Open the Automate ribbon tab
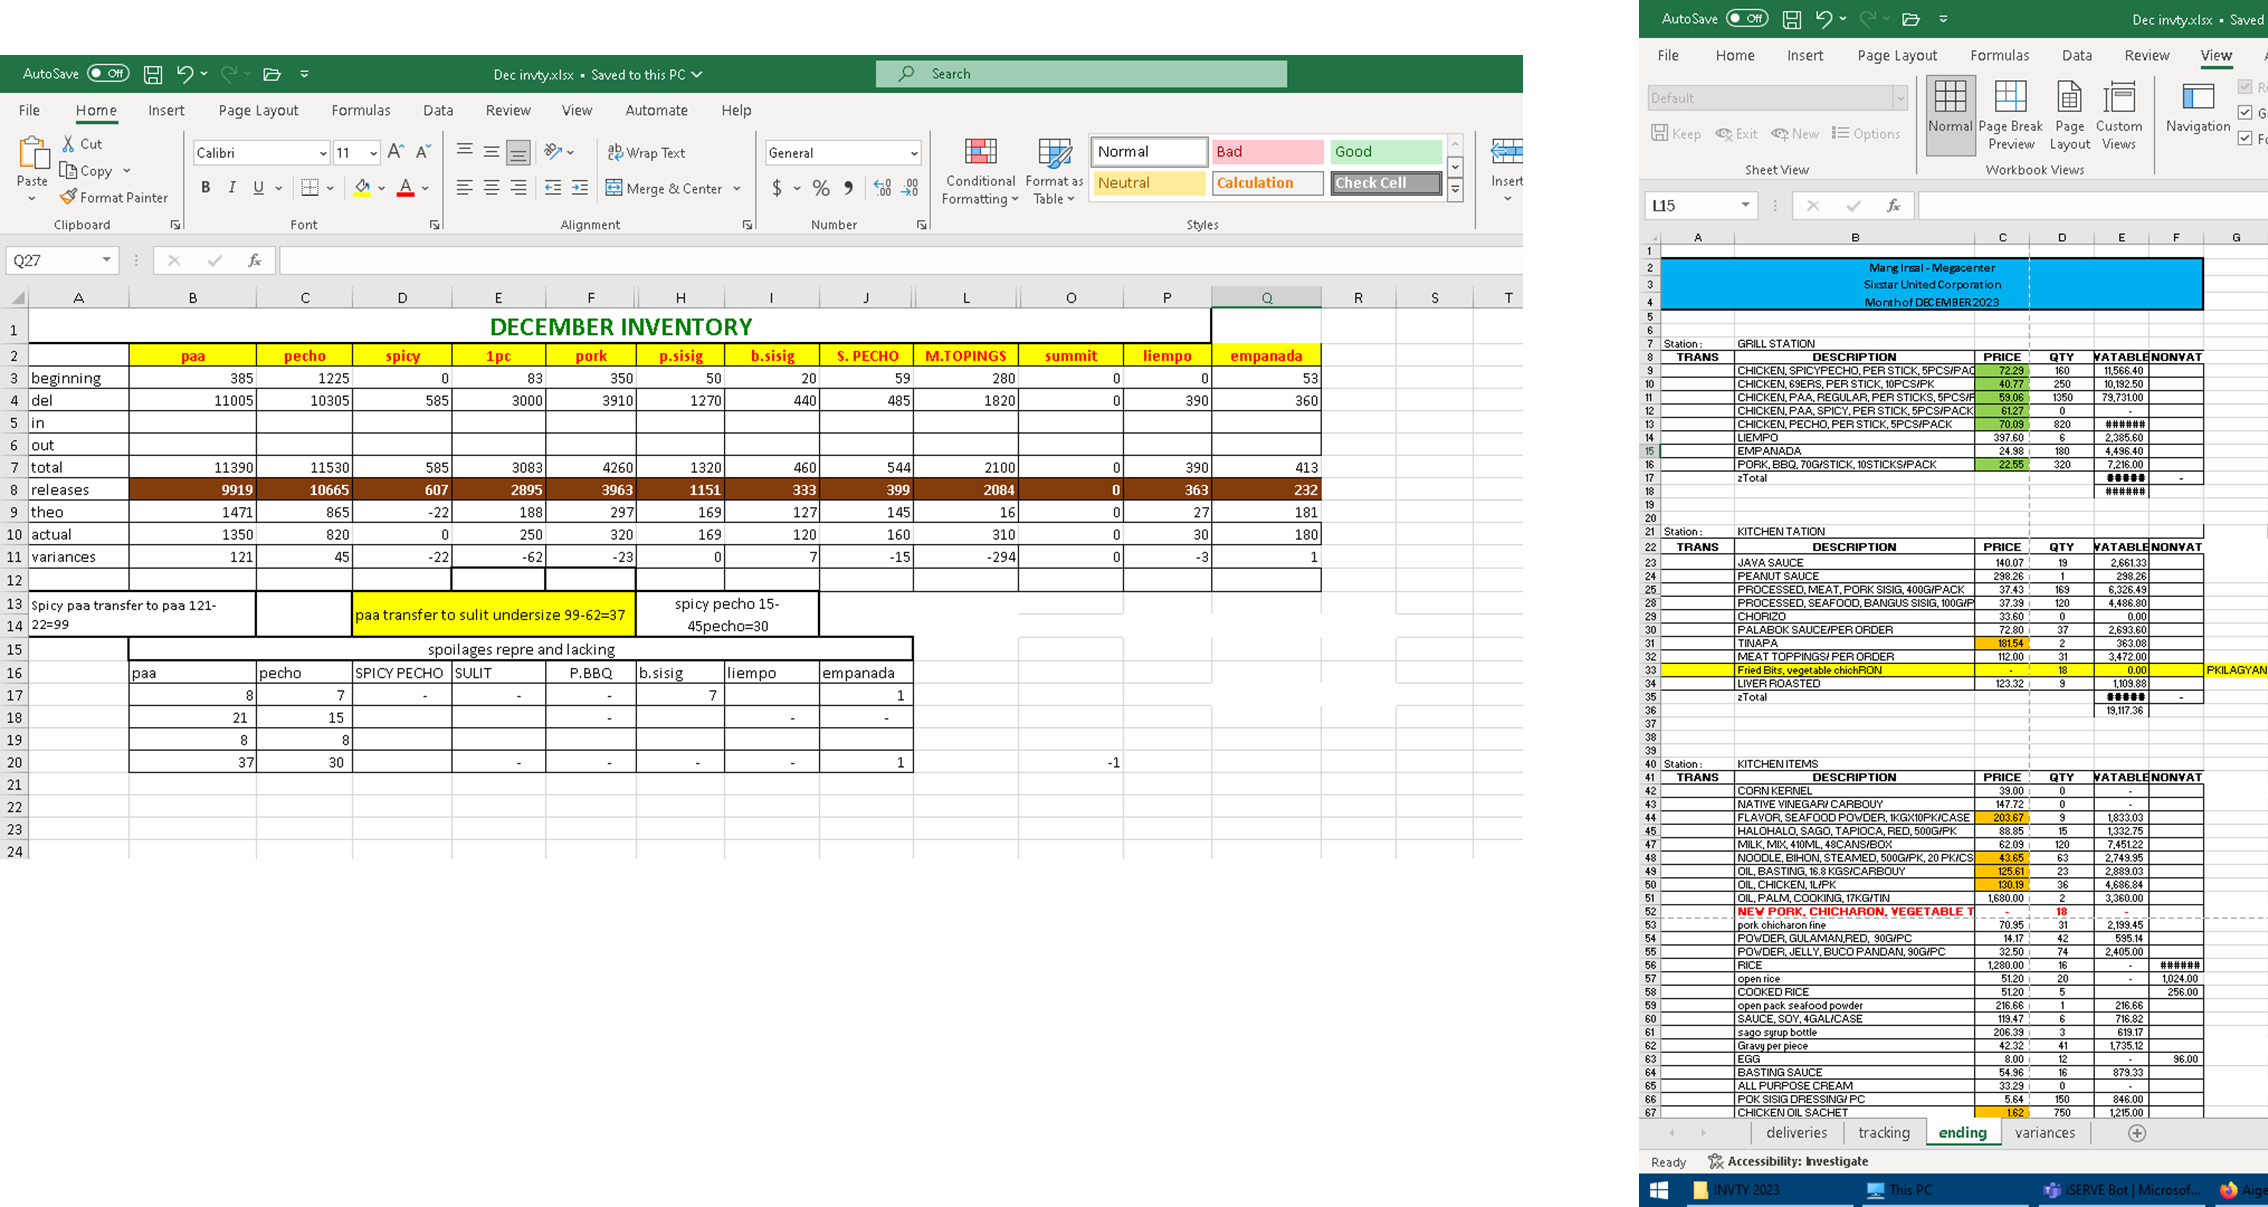This screenshot has height=1207, width=2268. coord(656,110)
